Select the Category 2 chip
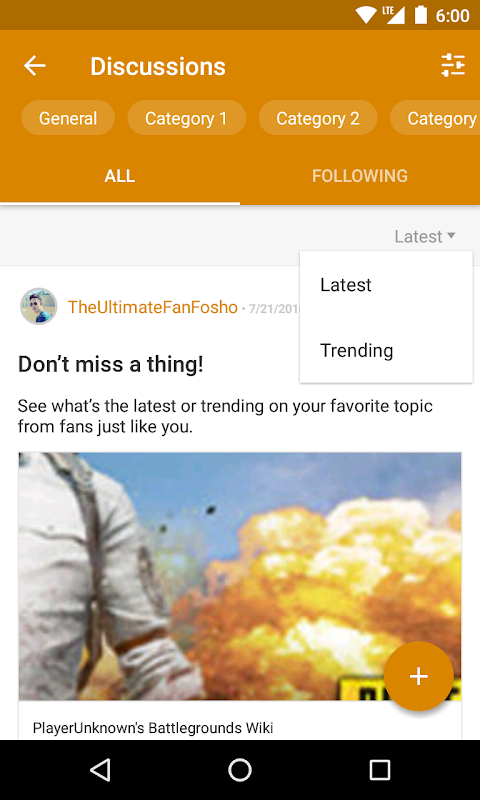Image resolution: width=480 pixels, height=800 pixels. [318, 118]
